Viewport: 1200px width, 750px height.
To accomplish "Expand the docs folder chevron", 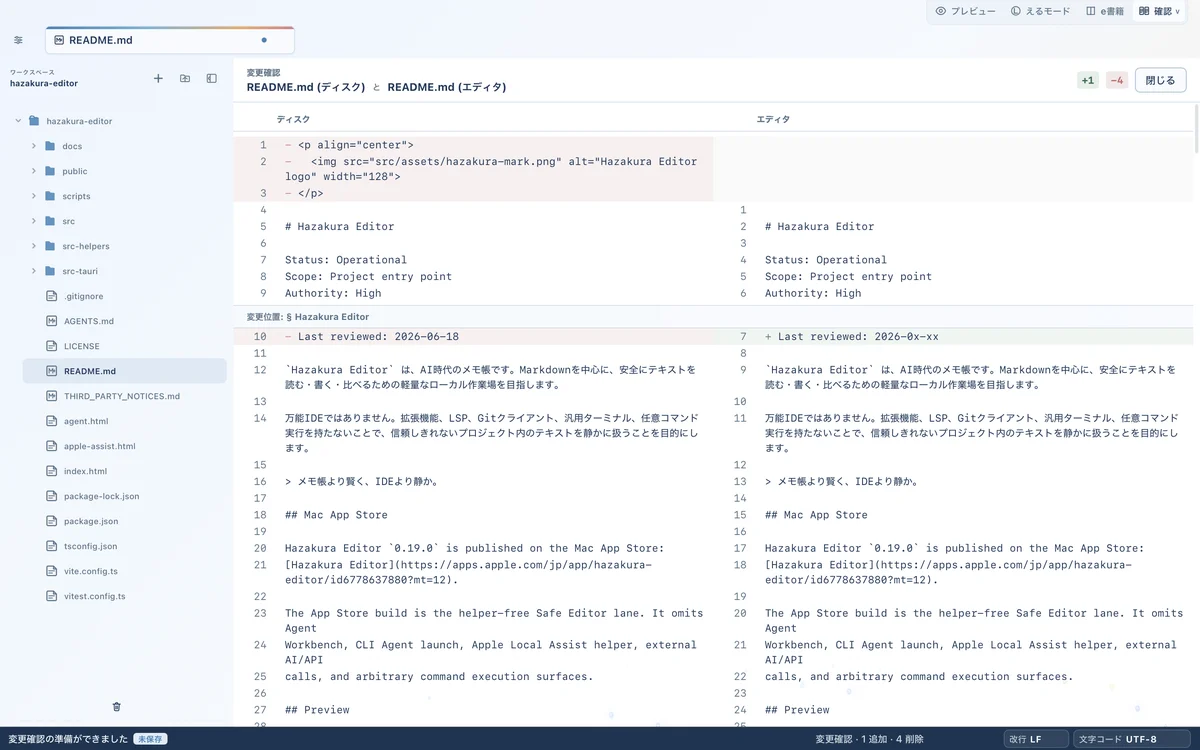I will tap(34, 146).
